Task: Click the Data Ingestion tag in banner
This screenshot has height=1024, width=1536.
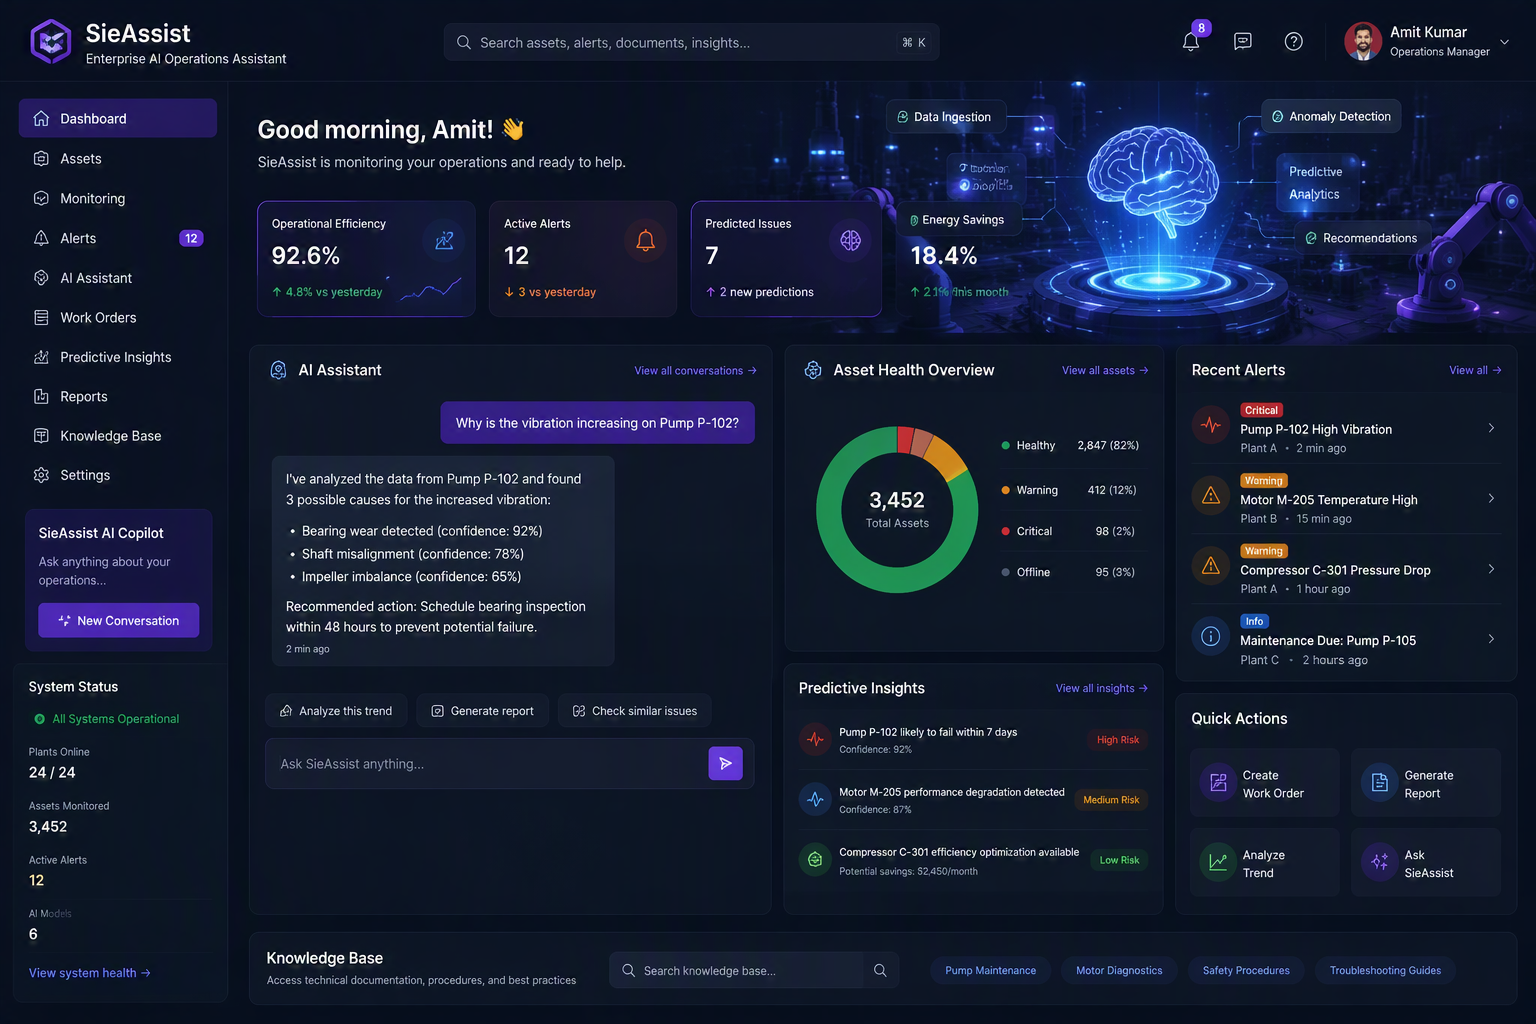Action: pos(945,117)
